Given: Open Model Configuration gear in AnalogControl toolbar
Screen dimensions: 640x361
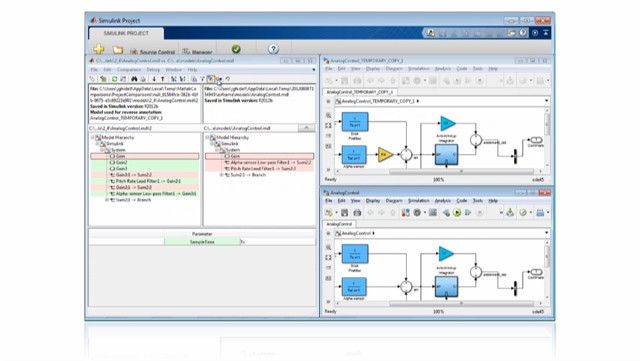Looking at the screenshot, I should [x=417, y=213].
